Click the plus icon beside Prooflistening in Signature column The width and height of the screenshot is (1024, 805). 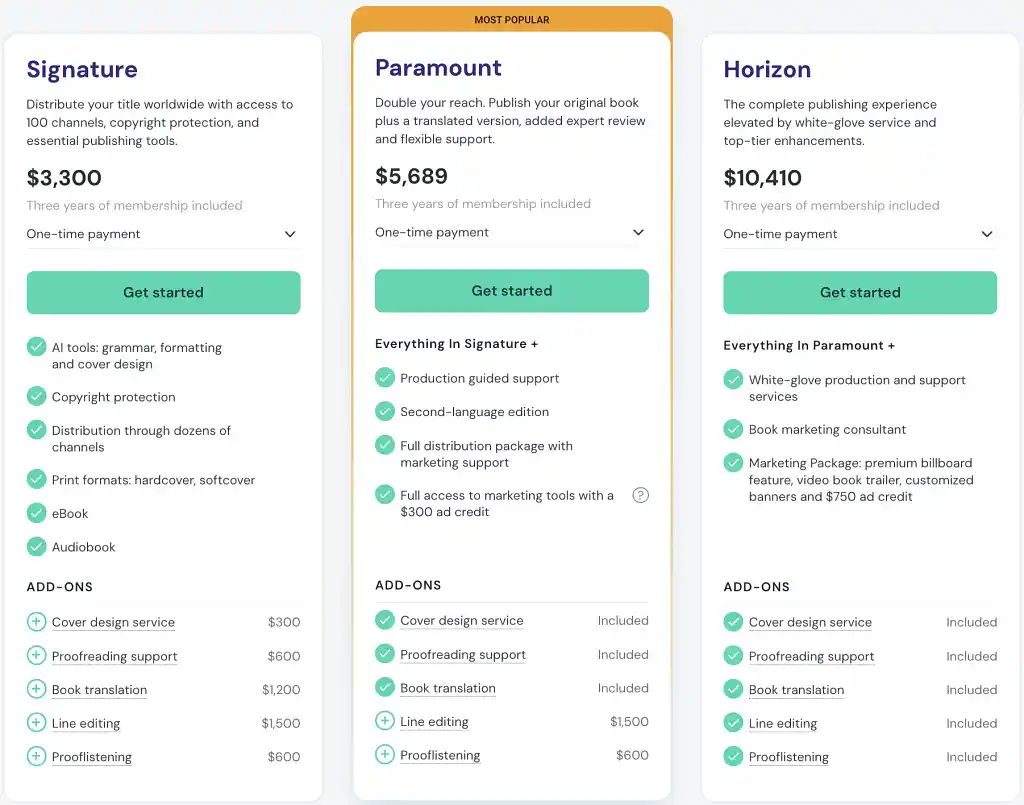(x=36, y=757)
